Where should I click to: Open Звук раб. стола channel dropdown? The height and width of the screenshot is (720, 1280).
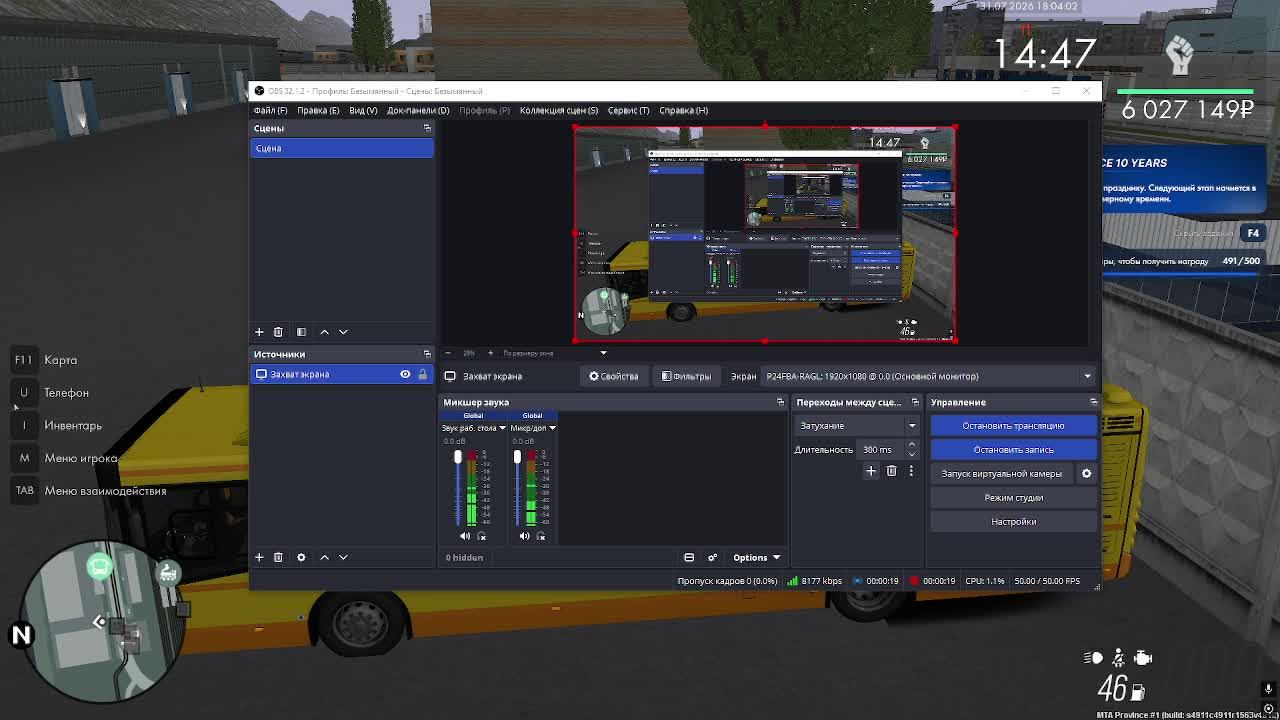[502, 428]
